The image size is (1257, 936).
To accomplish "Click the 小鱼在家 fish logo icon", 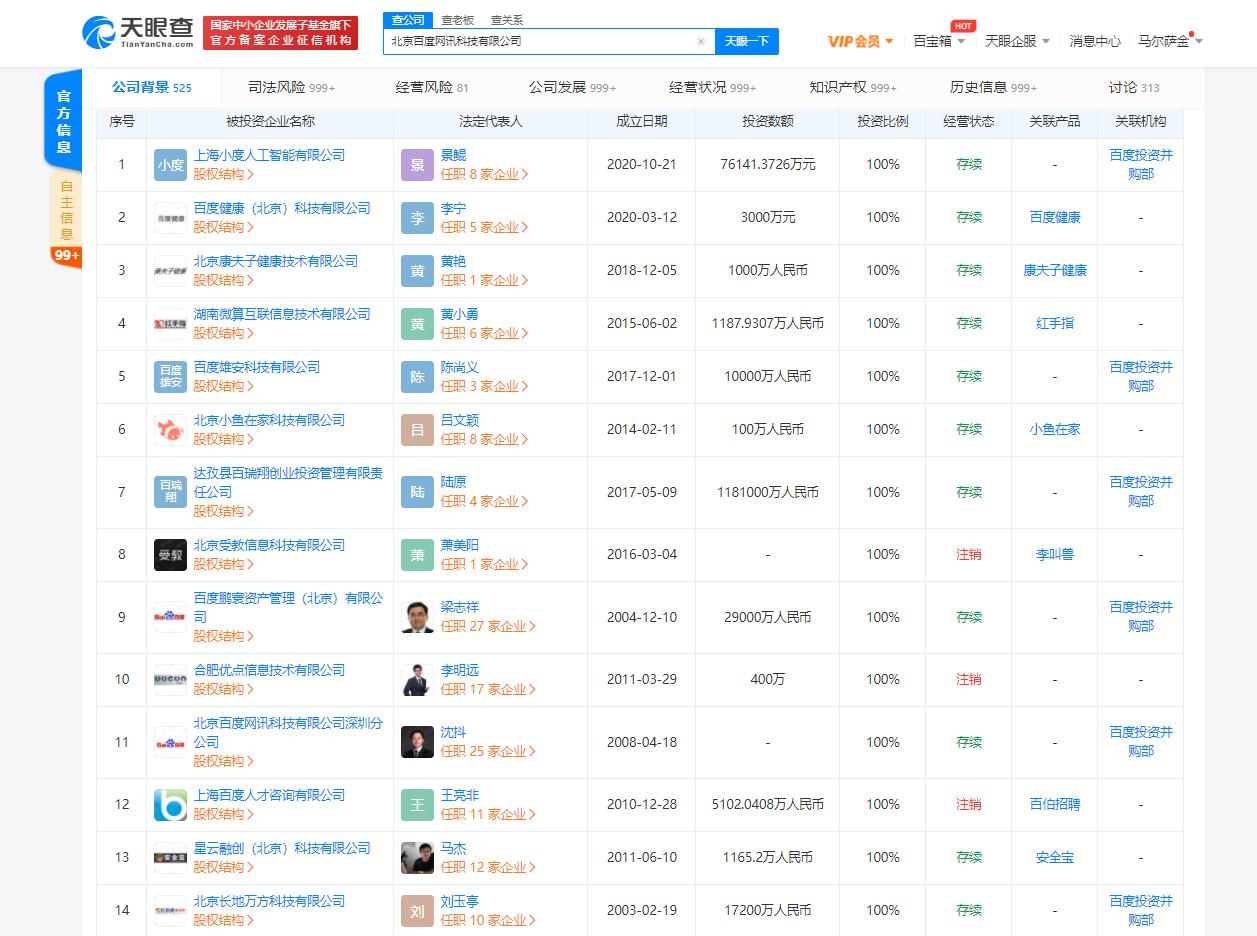I will coord(170,430).
